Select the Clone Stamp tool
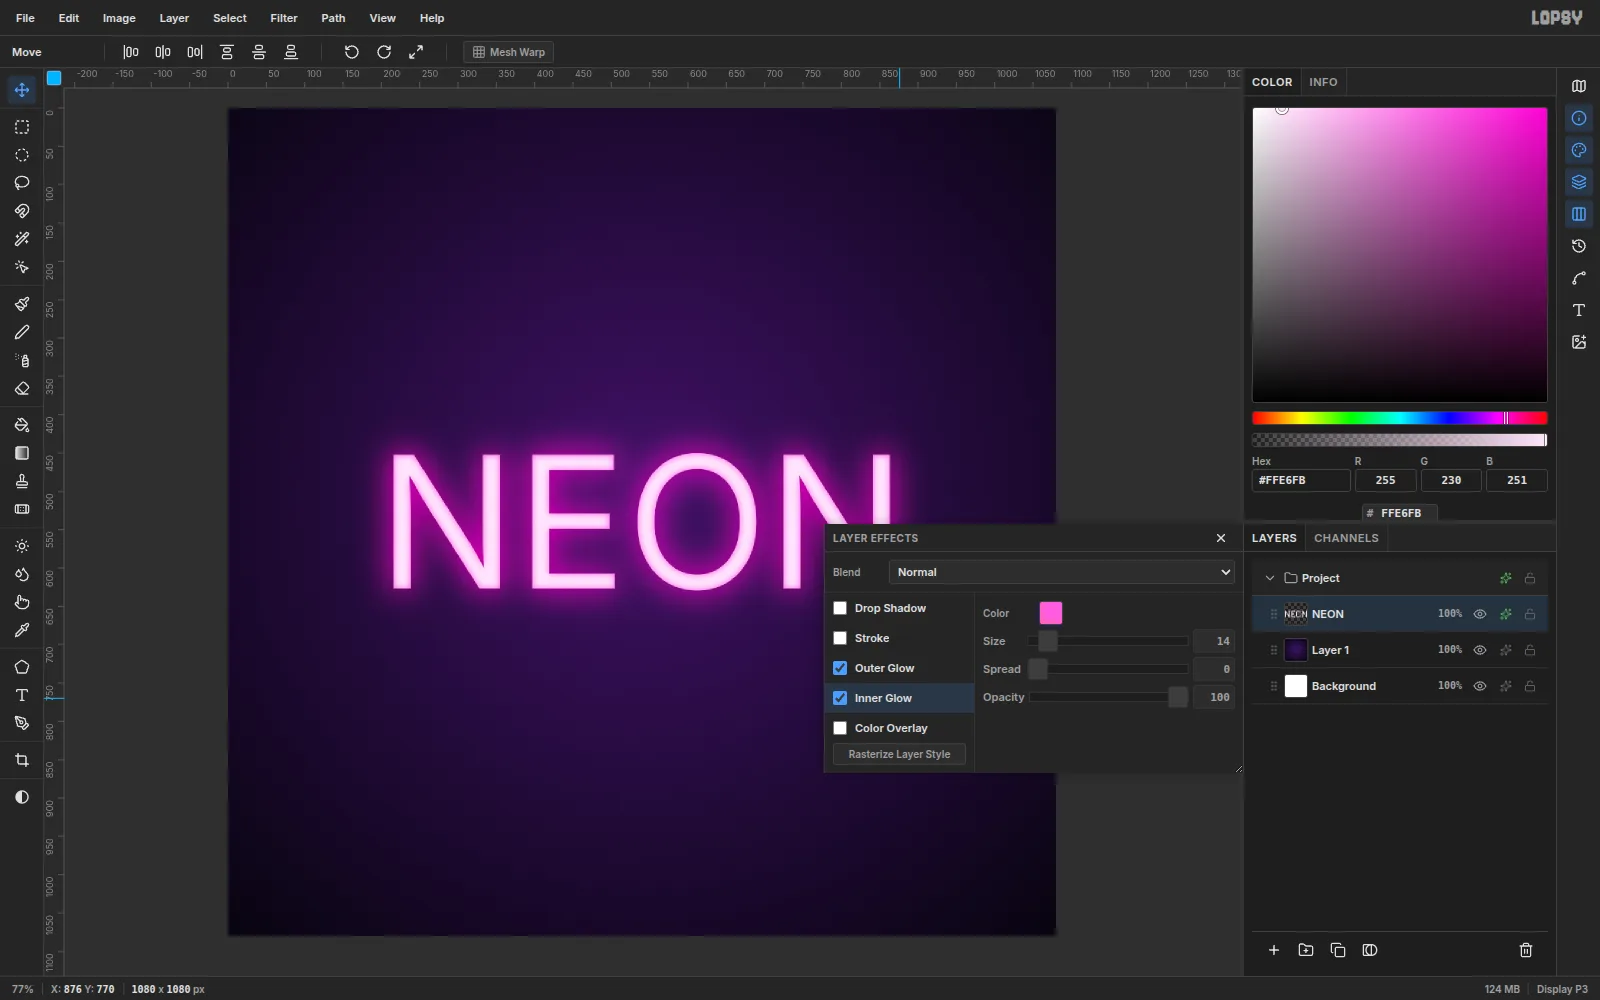The image size is (1600, 1000). click(22, 481)
